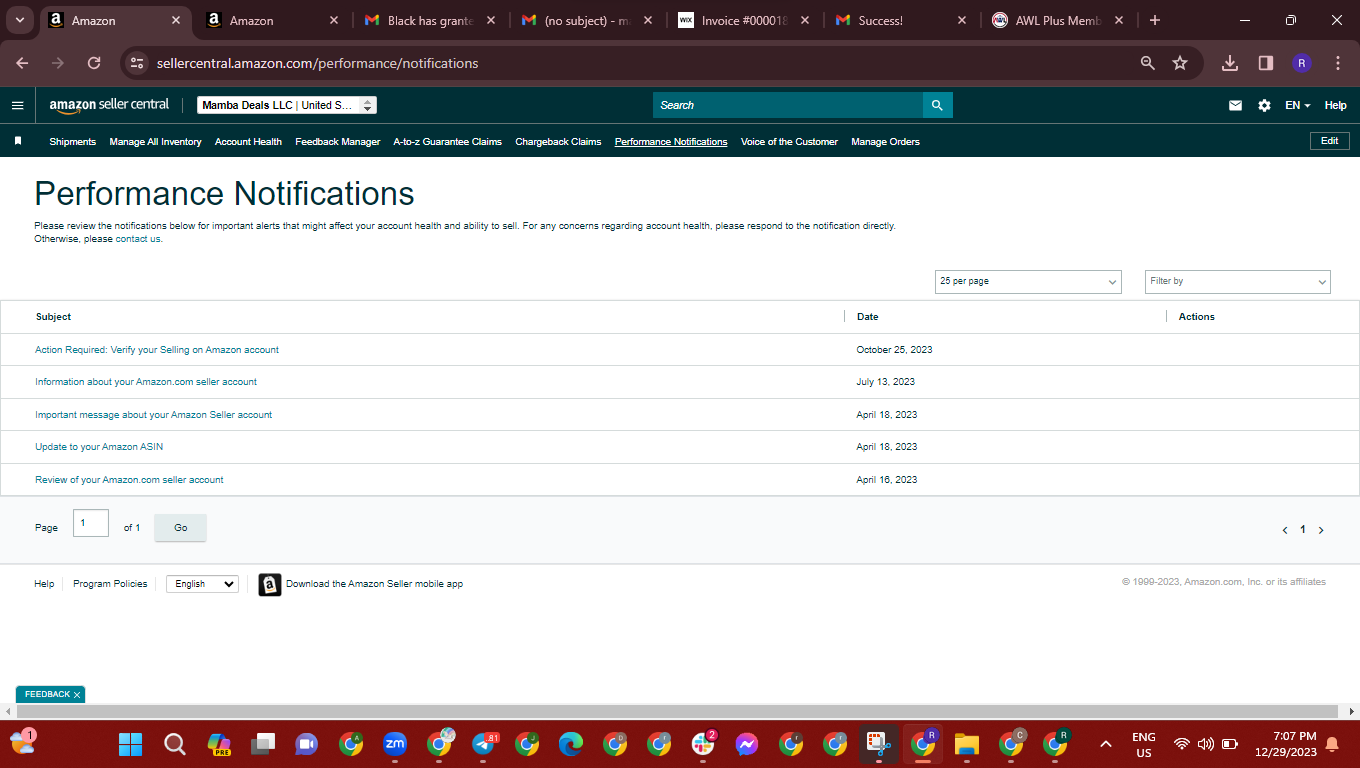Click the Amazon Seller mobile app icon

(x=270, y=584)
